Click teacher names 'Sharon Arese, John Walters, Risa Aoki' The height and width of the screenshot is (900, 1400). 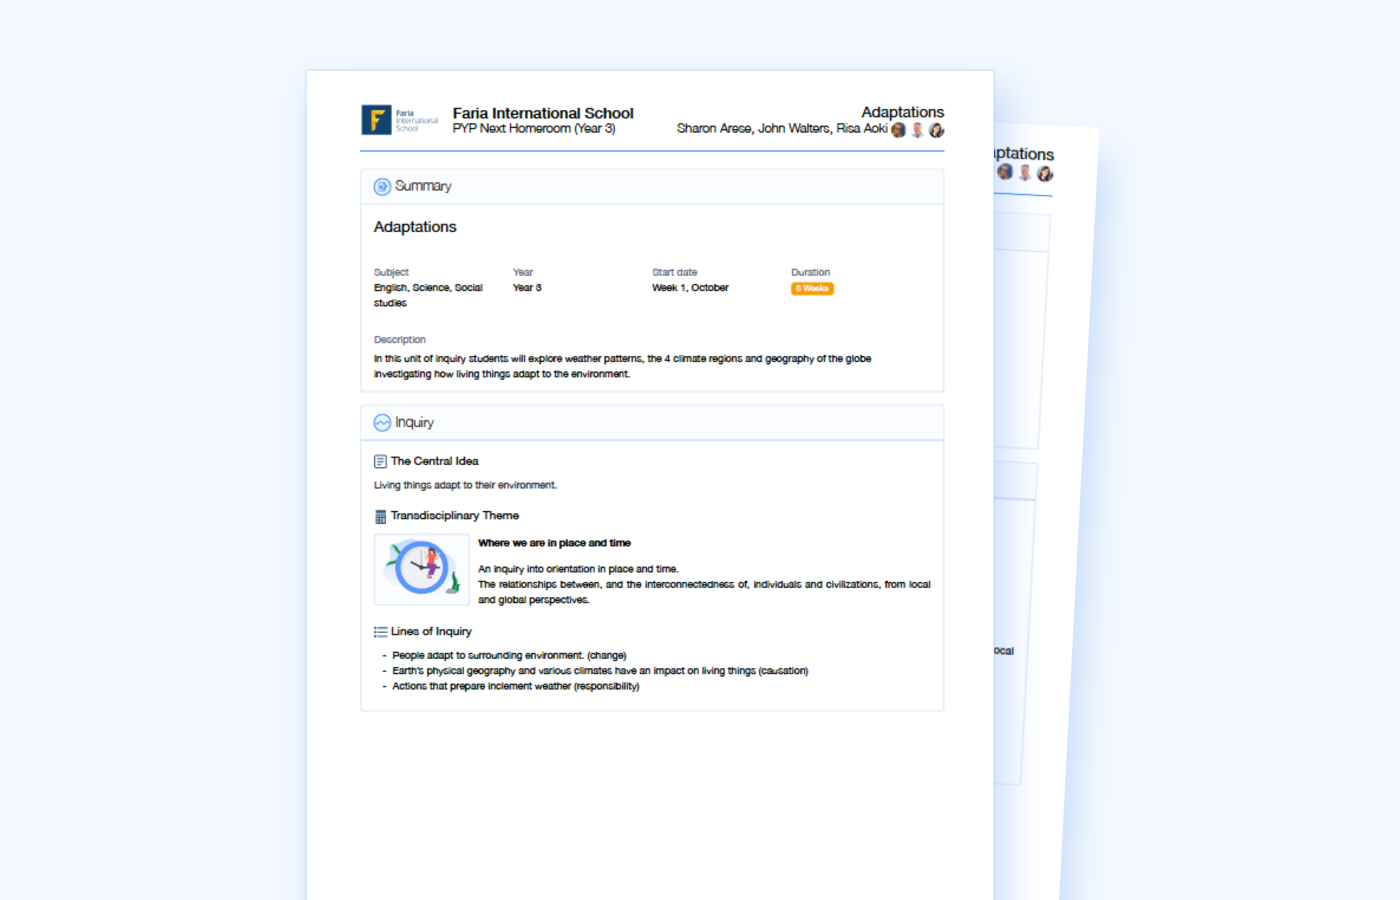[x=782, y=129]
